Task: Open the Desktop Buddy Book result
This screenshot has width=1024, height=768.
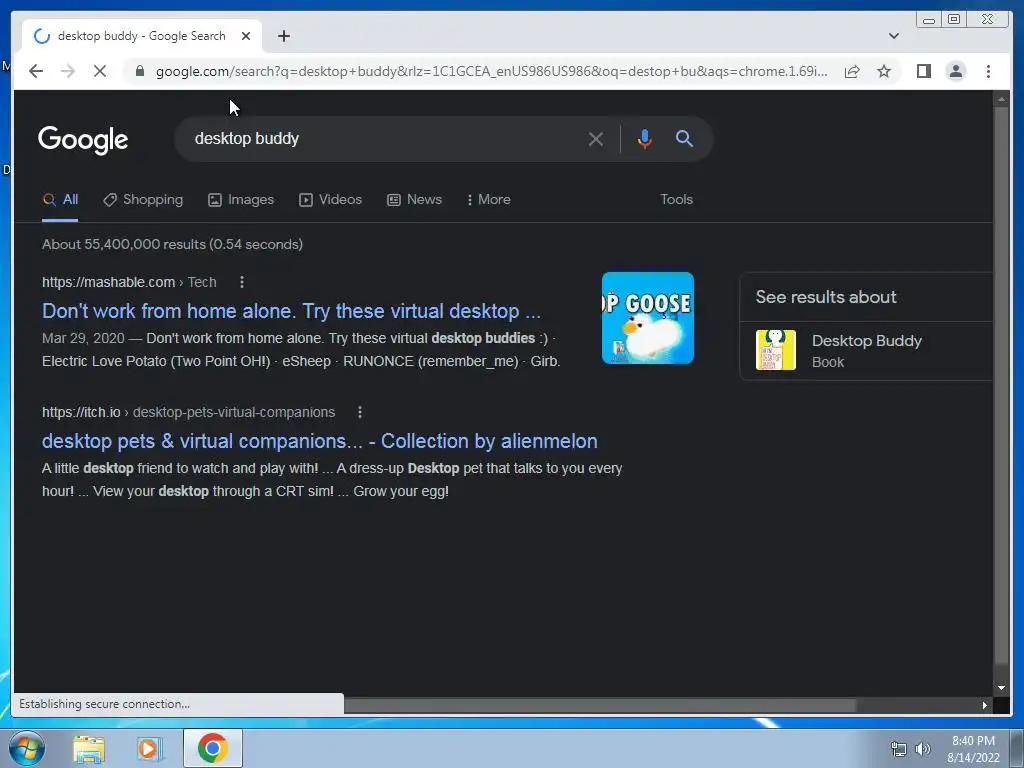Action: (866, 350)
